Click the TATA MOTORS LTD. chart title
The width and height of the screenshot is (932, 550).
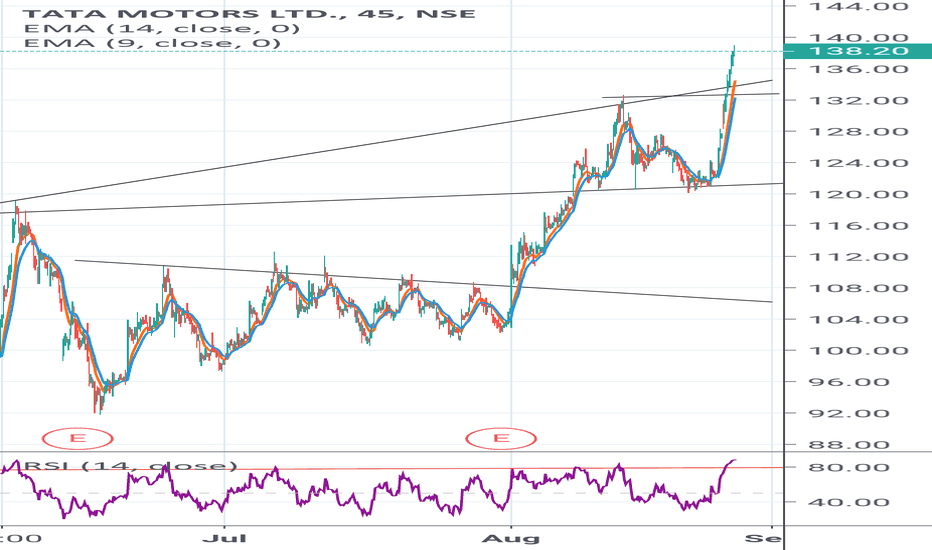click(x=249, y=13)
